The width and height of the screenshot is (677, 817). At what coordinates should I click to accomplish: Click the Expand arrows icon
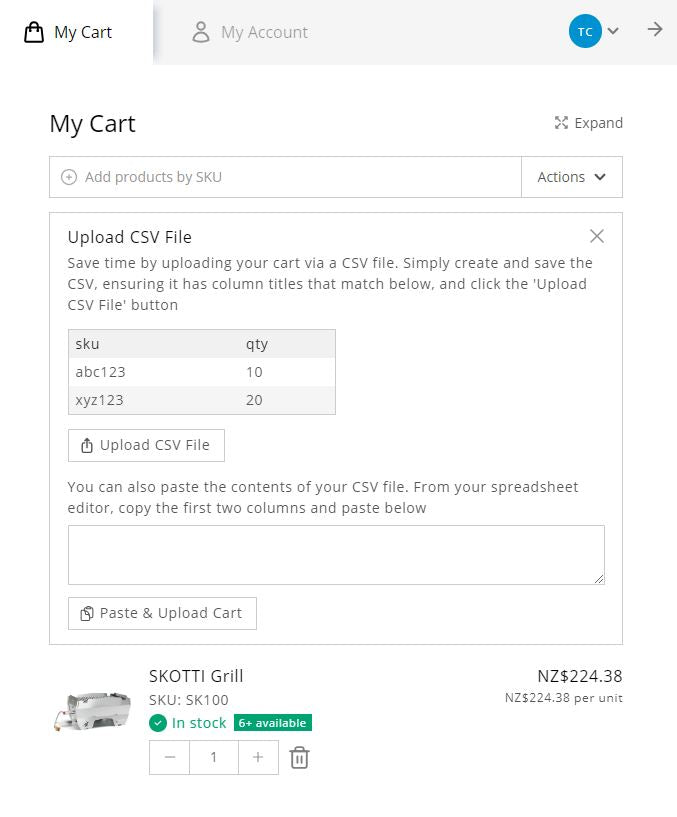[561, 123]
